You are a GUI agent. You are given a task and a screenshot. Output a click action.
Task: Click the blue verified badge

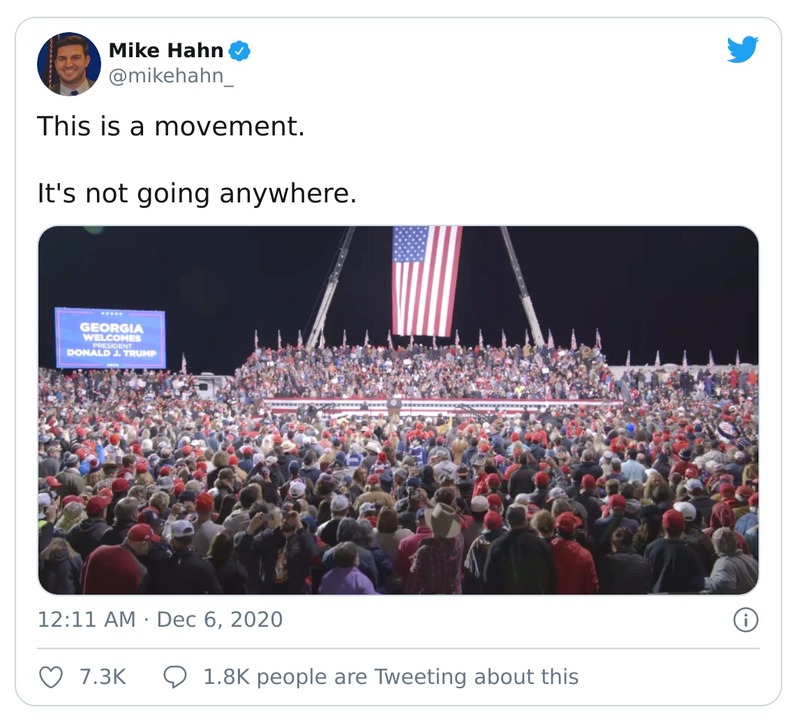[x=239, y=50]
